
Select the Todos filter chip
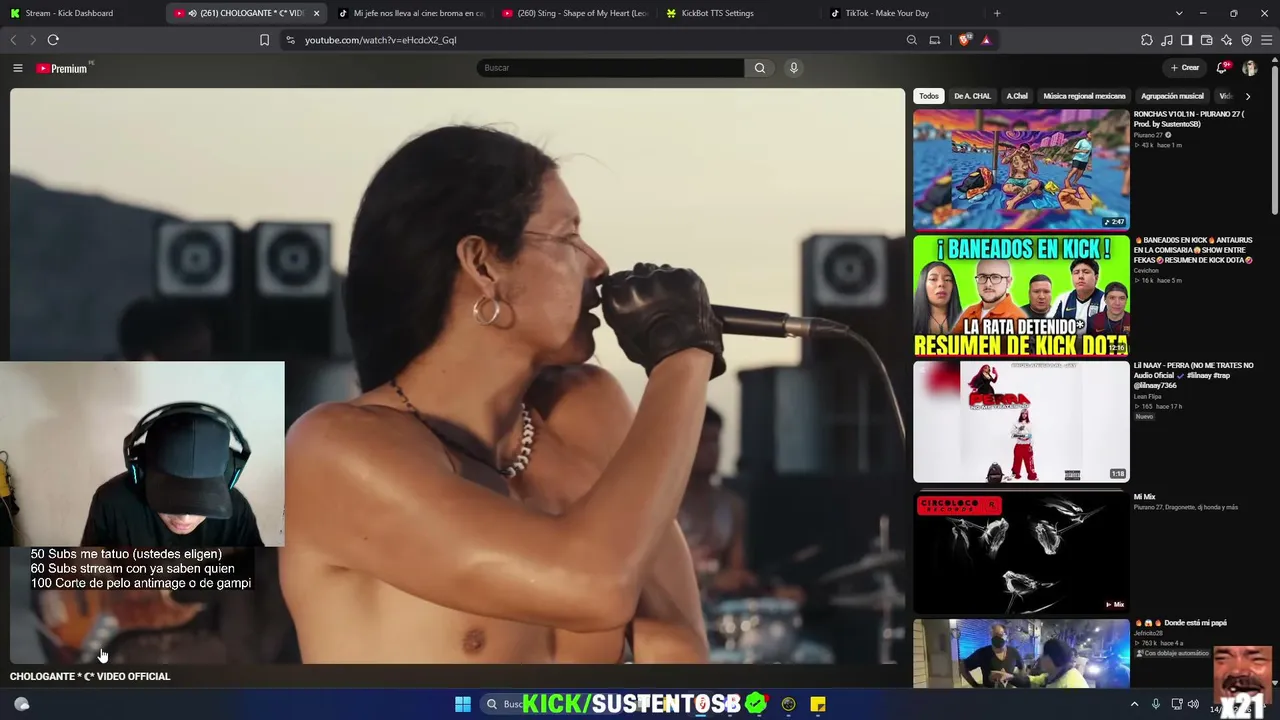(929, 96)
